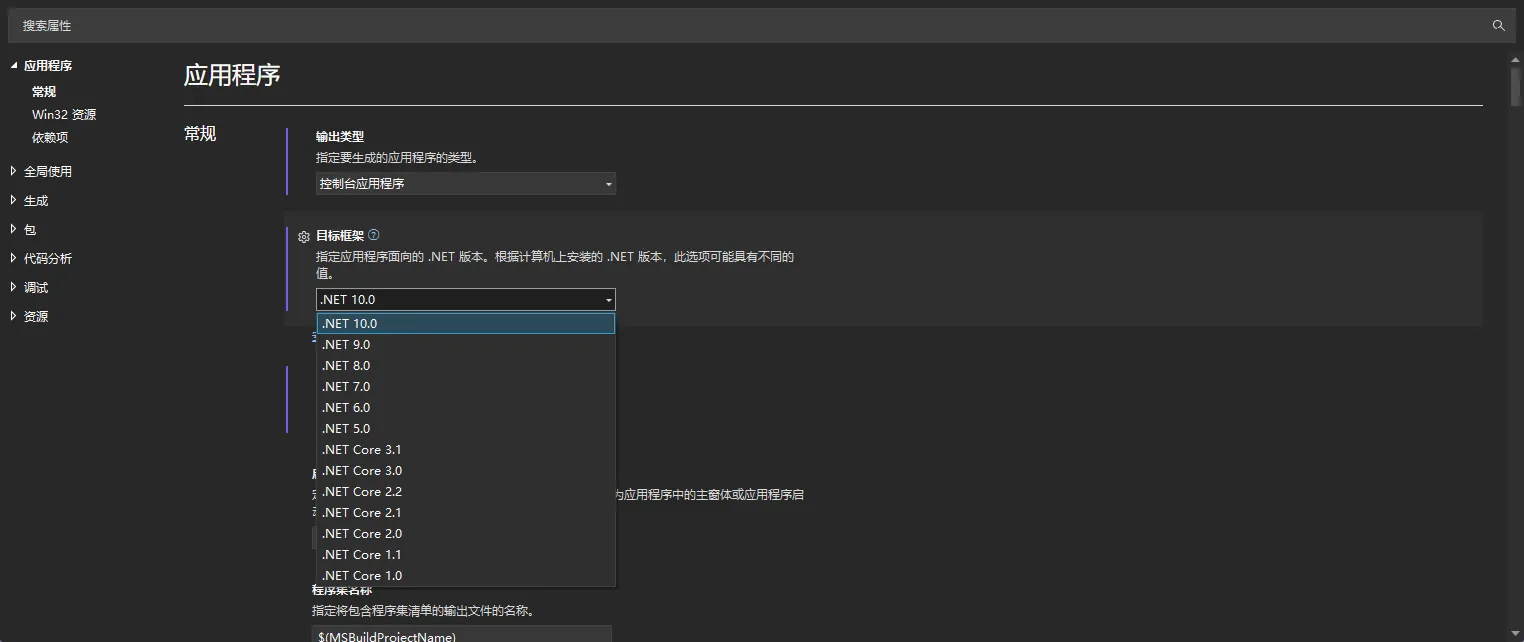The width and height of the screenshot is (1524, 642).
Task: Click the scrollbar up arrow
Action: pyautogui.click(x=1516, y=59)
